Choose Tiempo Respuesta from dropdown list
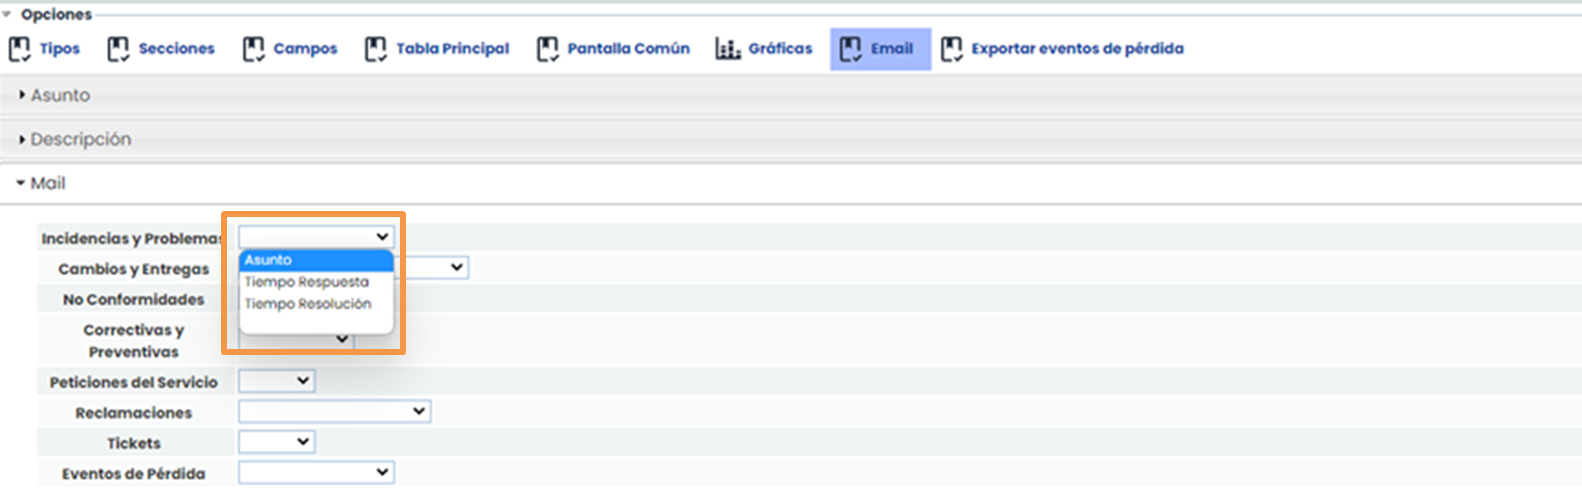Viewport: 1582px width, 501px height. [307, 282]
